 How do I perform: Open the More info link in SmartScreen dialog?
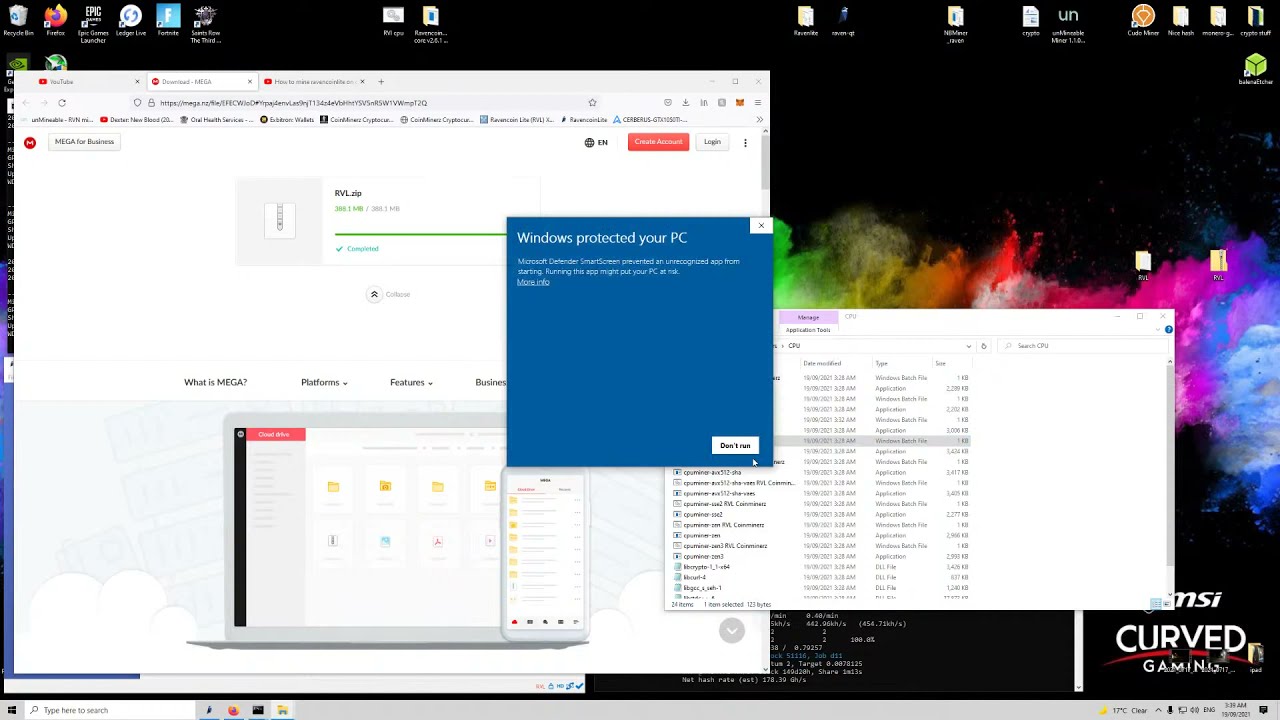533,282
